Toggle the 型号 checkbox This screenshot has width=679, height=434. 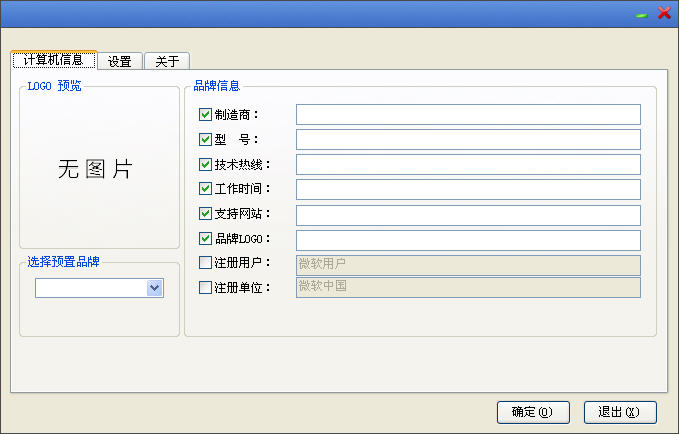click(x=206, y=140)
